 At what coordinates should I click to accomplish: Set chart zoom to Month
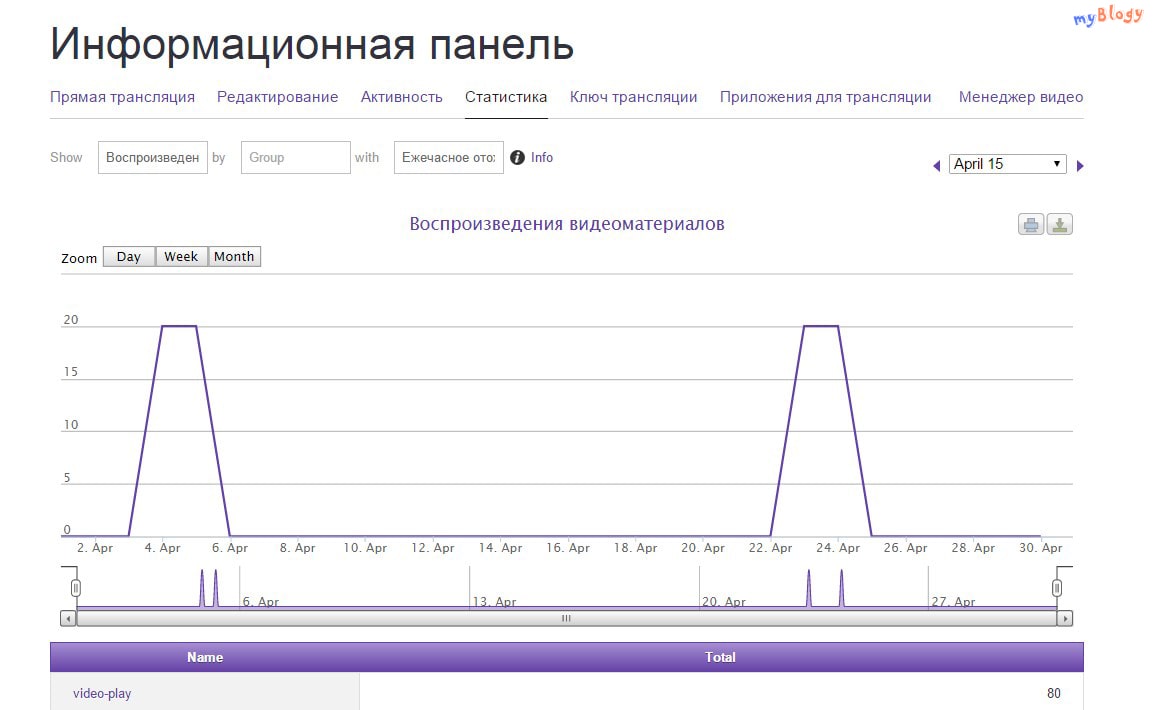[234, 257]
